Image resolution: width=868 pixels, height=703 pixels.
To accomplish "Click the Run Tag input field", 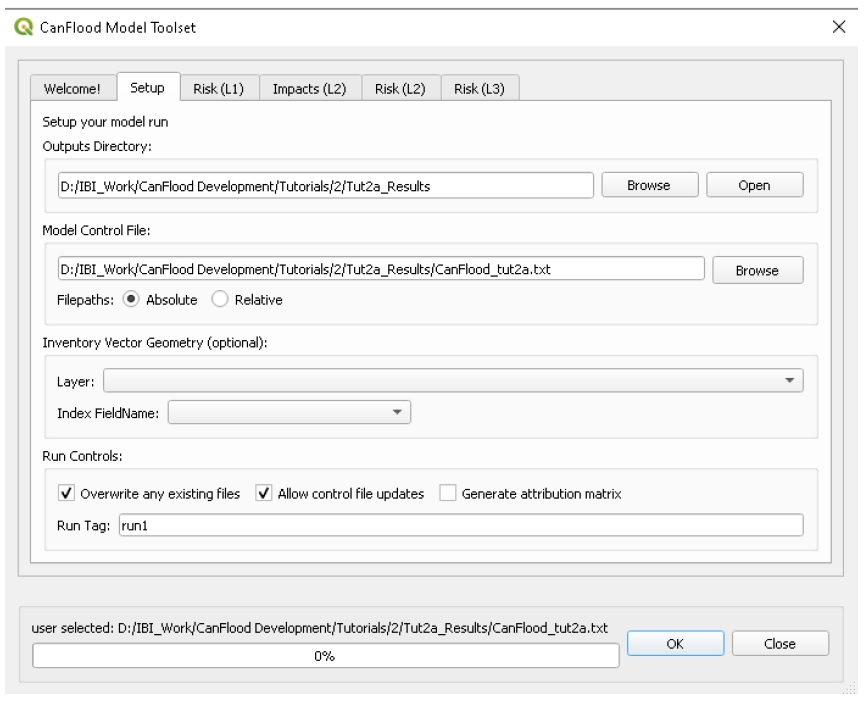I will [x=461, y=525].
